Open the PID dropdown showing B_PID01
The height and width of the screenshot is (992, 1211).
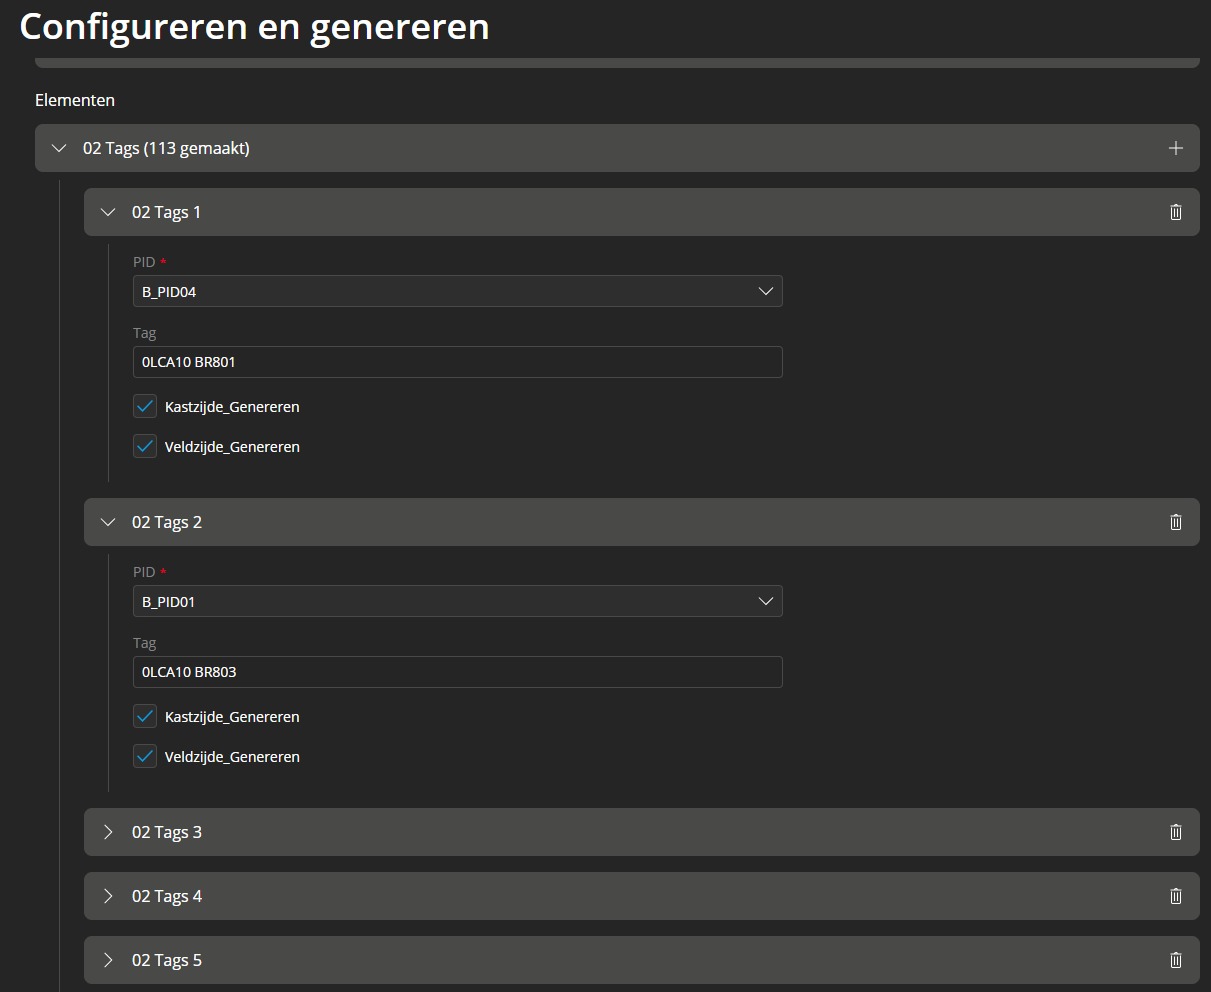click(x=458, y=602)
